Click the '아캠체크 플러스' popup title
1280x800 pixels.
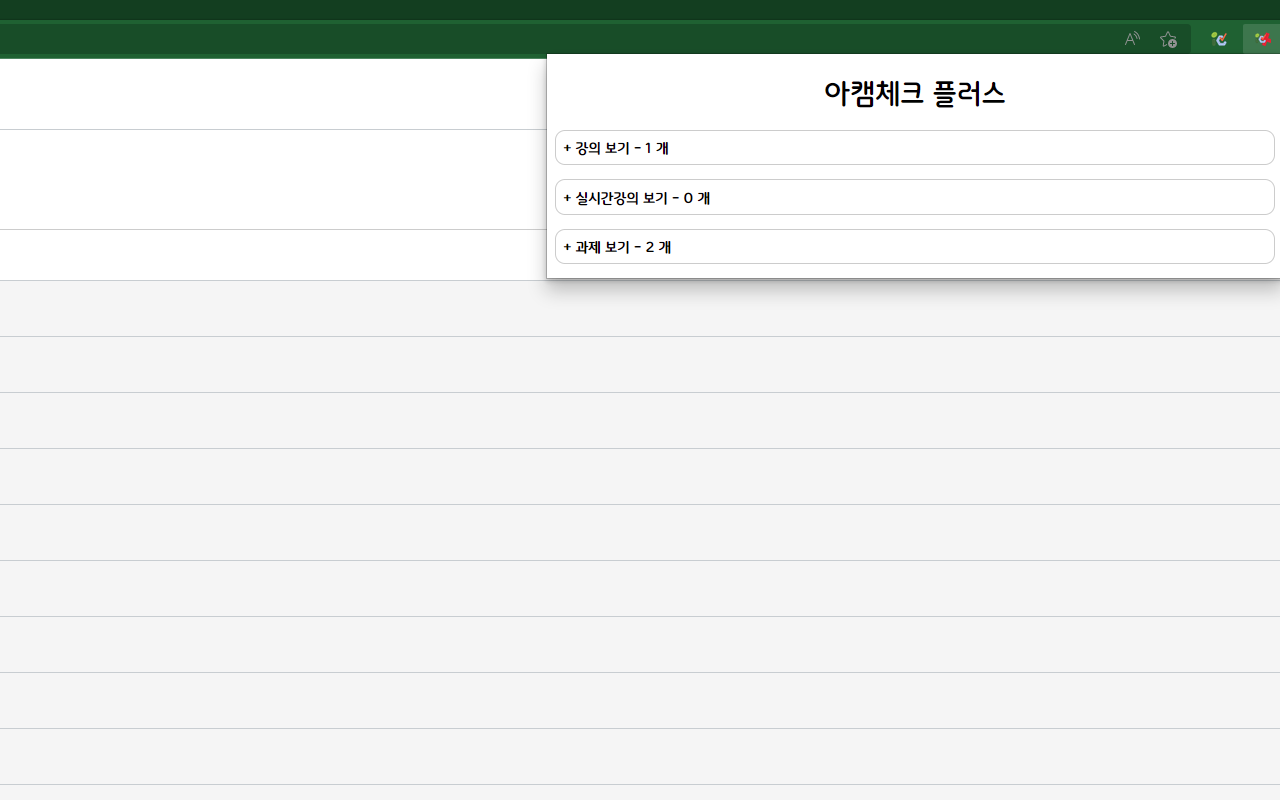[914, 93]
